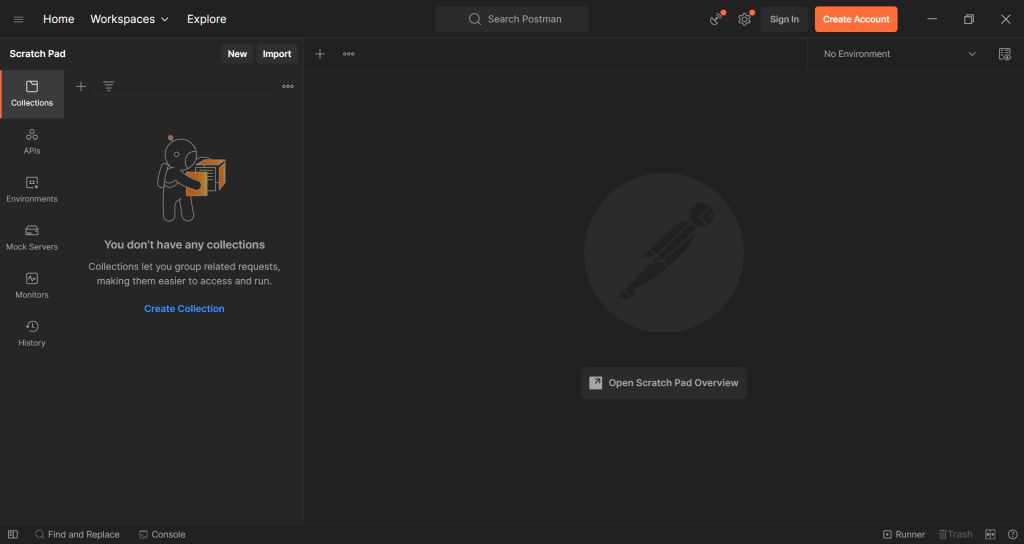Select the History sidebar tab
1024x544 pixels.
click(32, 334)
